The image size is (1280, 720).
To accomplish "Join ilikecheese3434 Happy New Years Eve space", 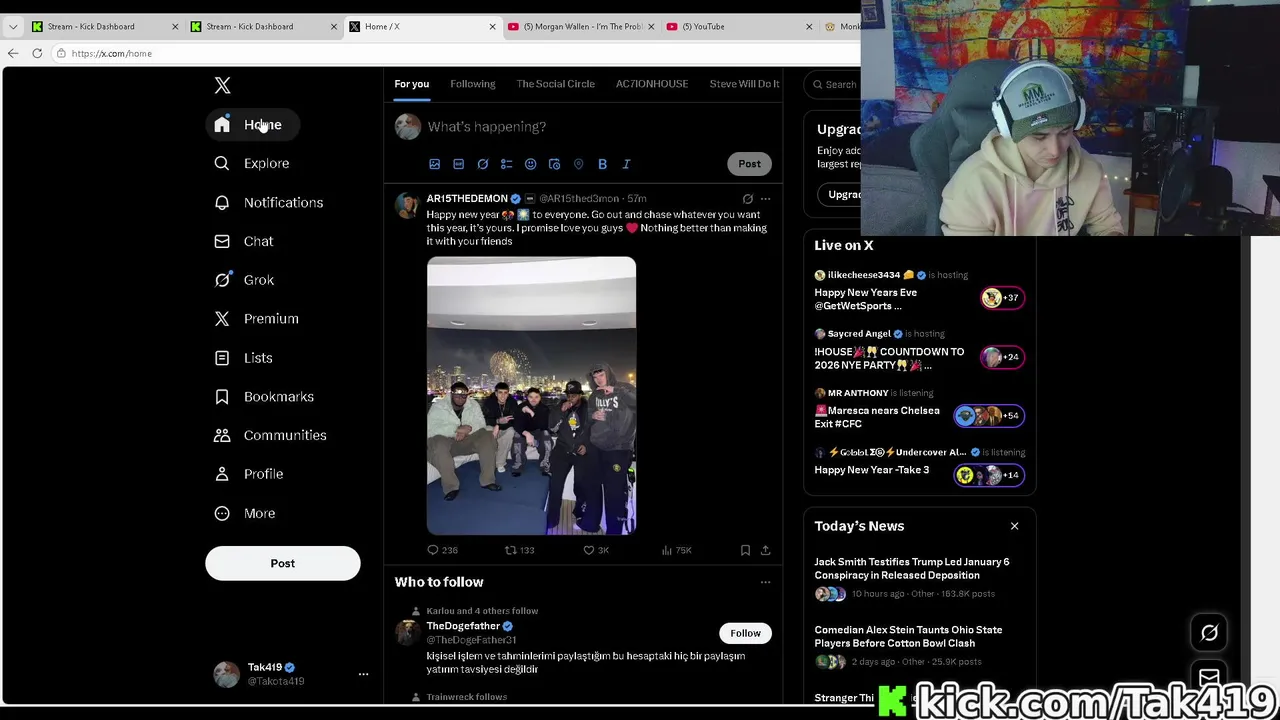I will 918,292.
